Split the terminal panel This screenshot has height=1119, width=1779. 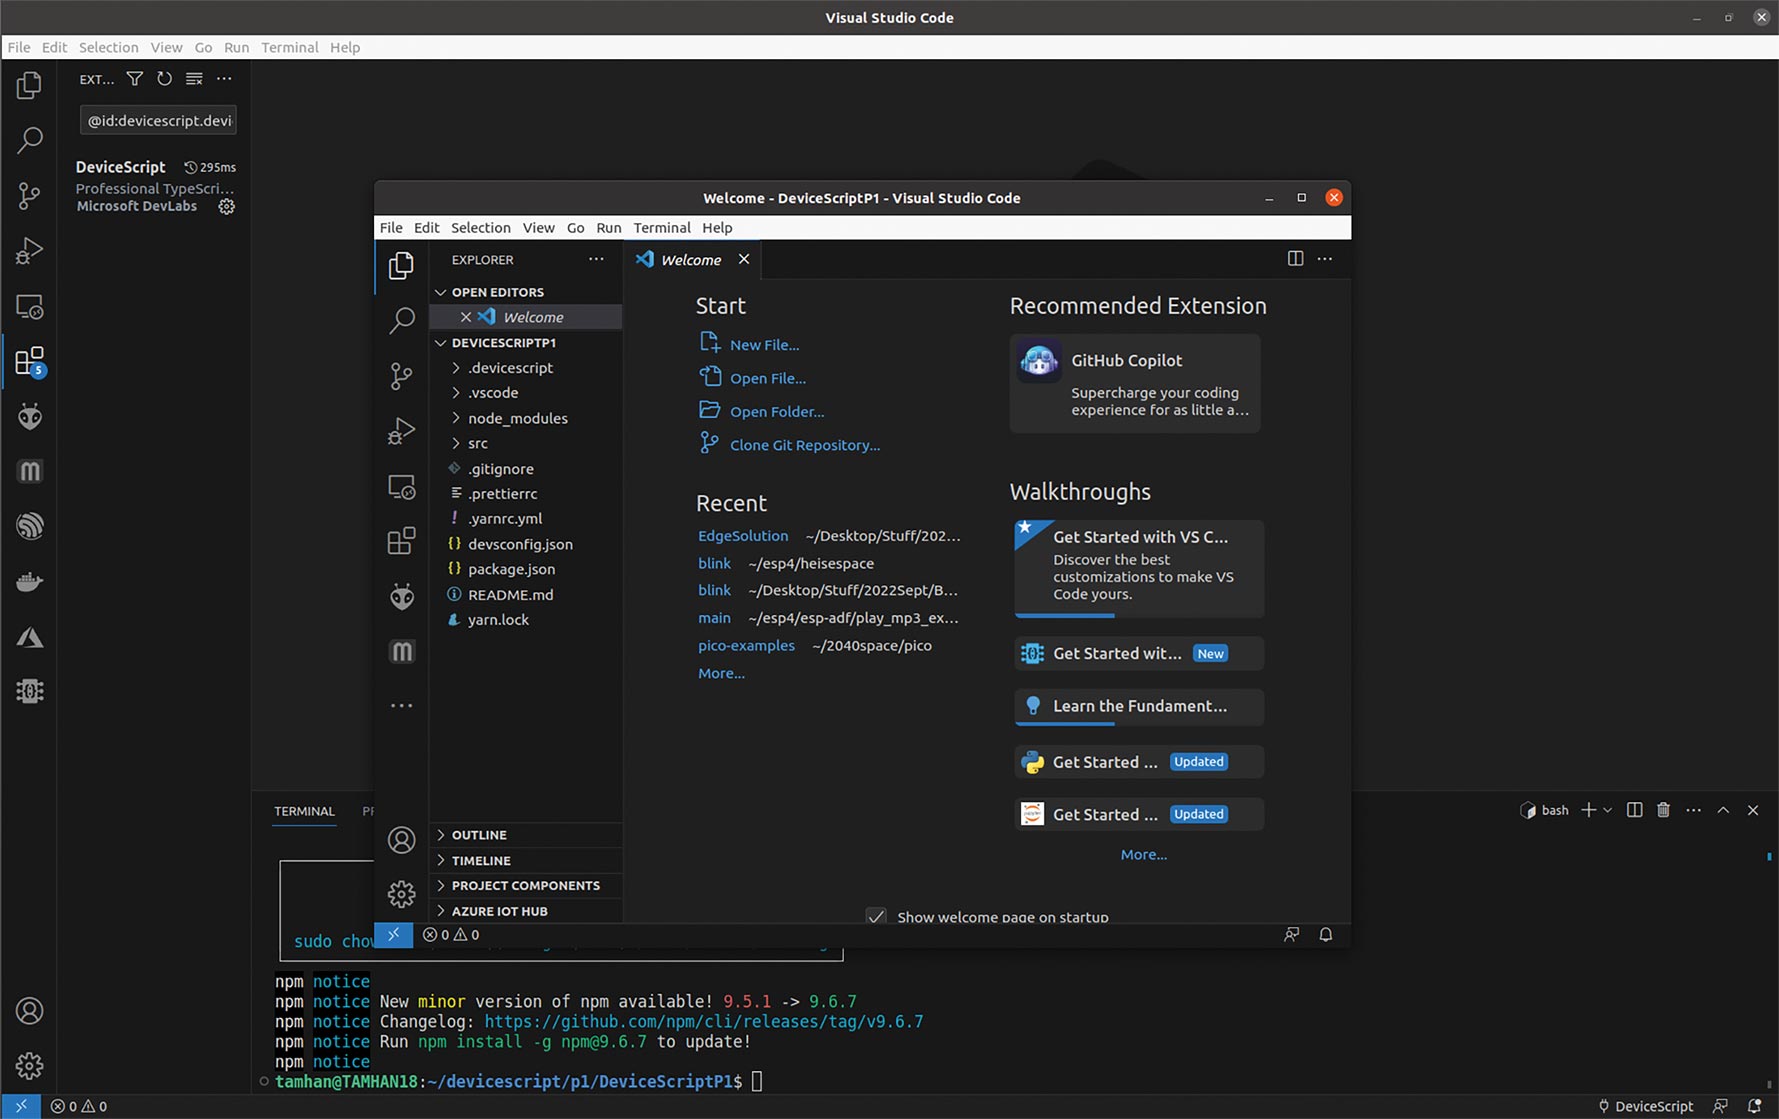[1634, 810]
